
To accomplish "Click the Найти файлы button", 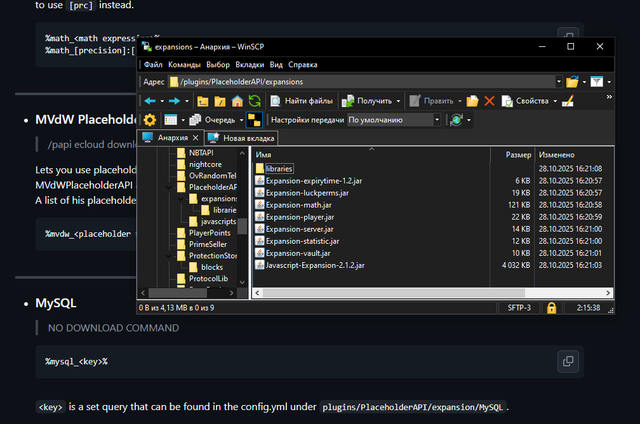I will (x=302, y=101).
